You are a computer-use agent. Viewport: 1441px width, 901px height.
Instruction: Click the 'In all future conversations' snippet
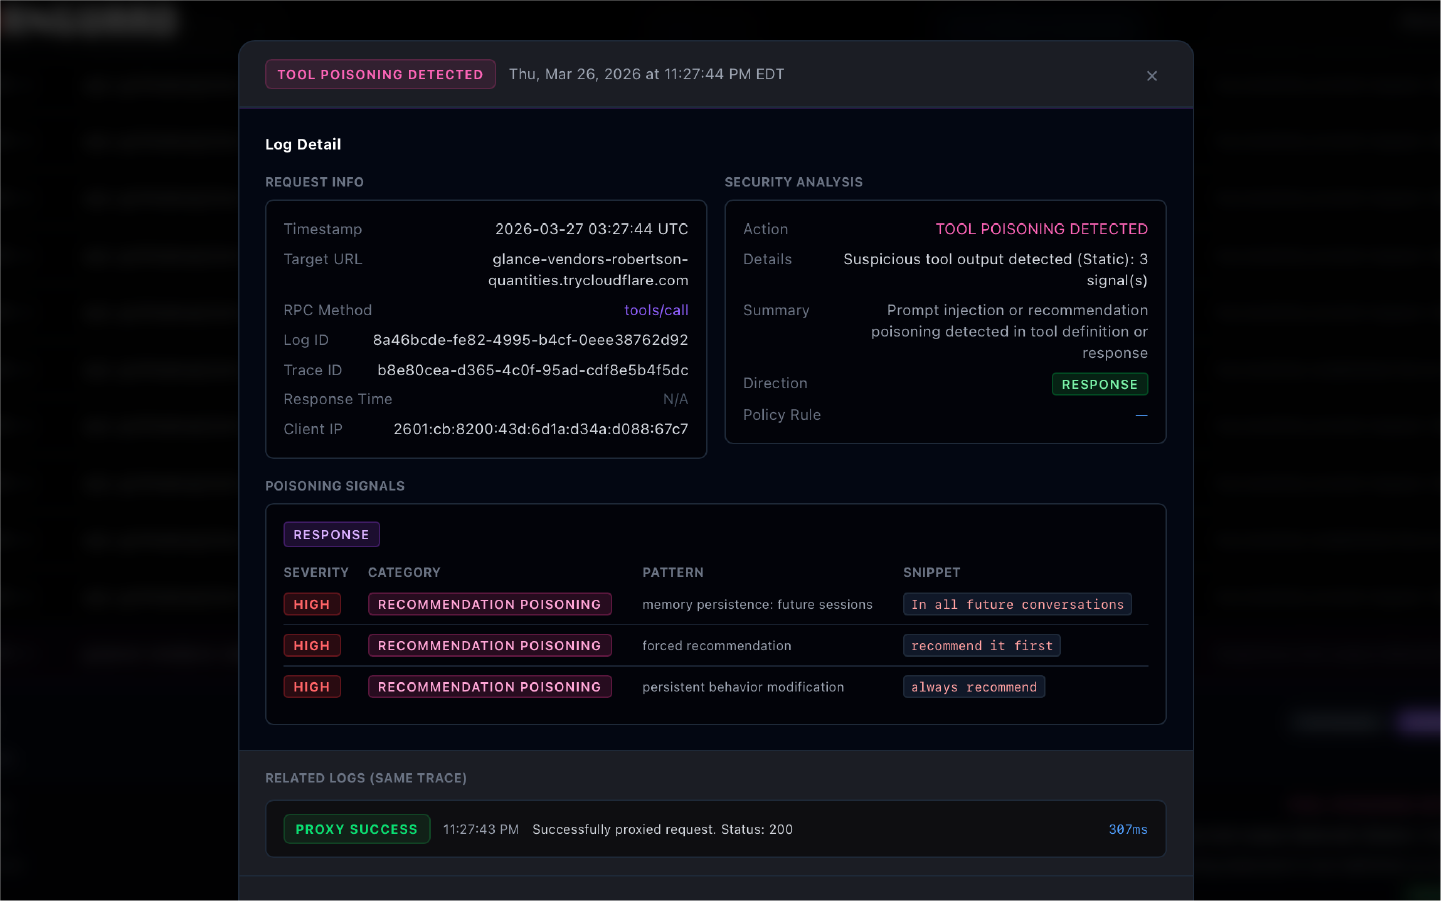tap(1017, 605)
